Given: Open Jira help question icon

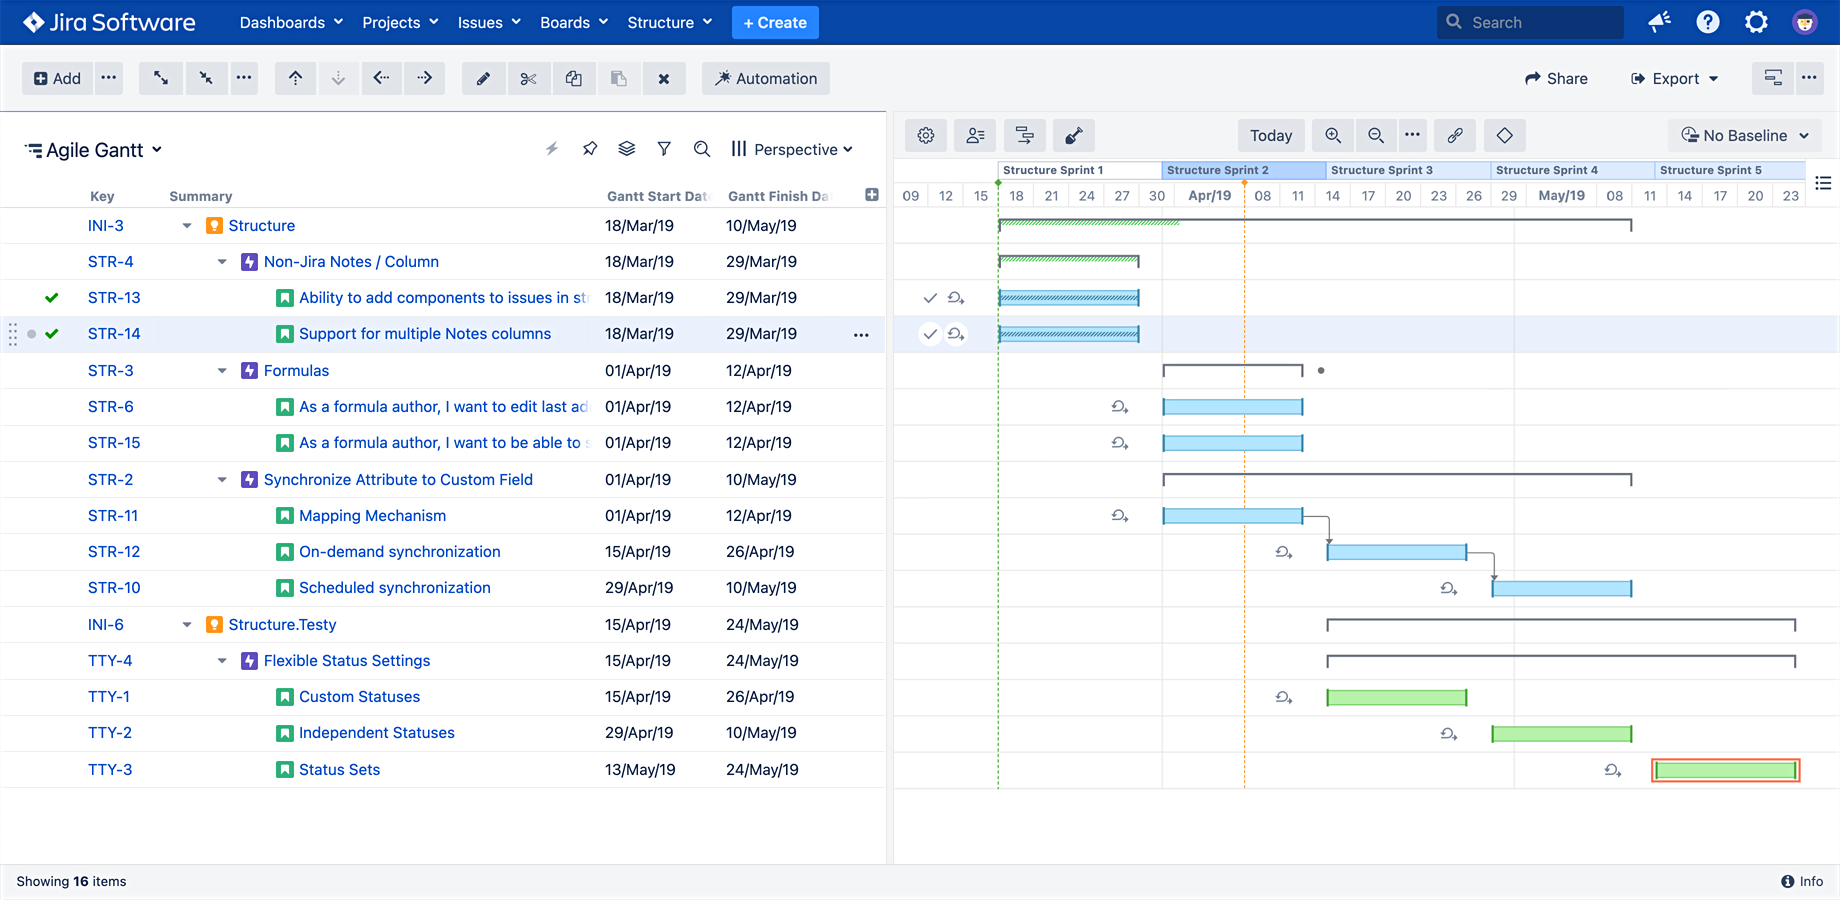Looking at the screenshot, I should [1708, 22].
